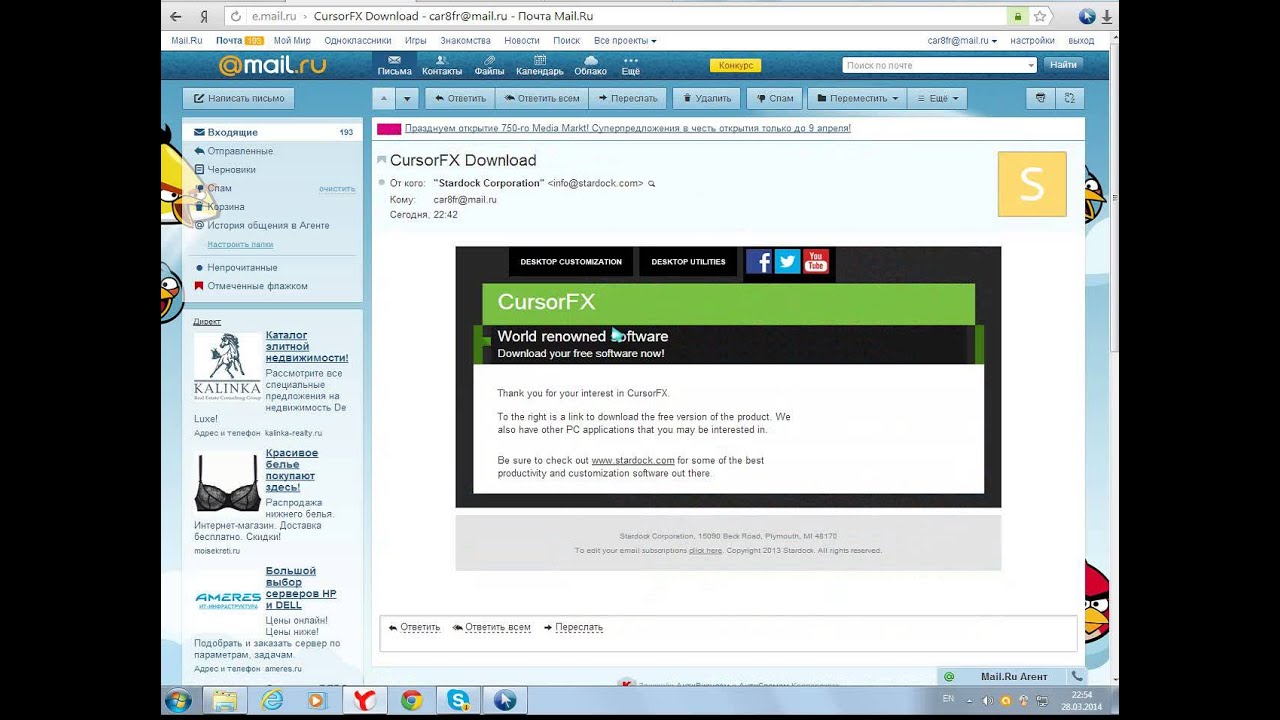
Task: Click the Ответить всем toolbar button
Action: 542,98
